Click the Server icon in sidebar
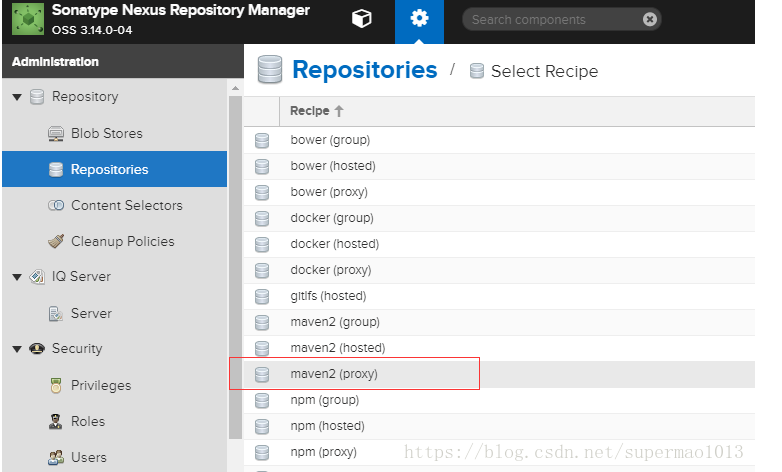Image resolution: width=782 pixels, height=472 pixels. pyautogui.click(x=56, y=314)
